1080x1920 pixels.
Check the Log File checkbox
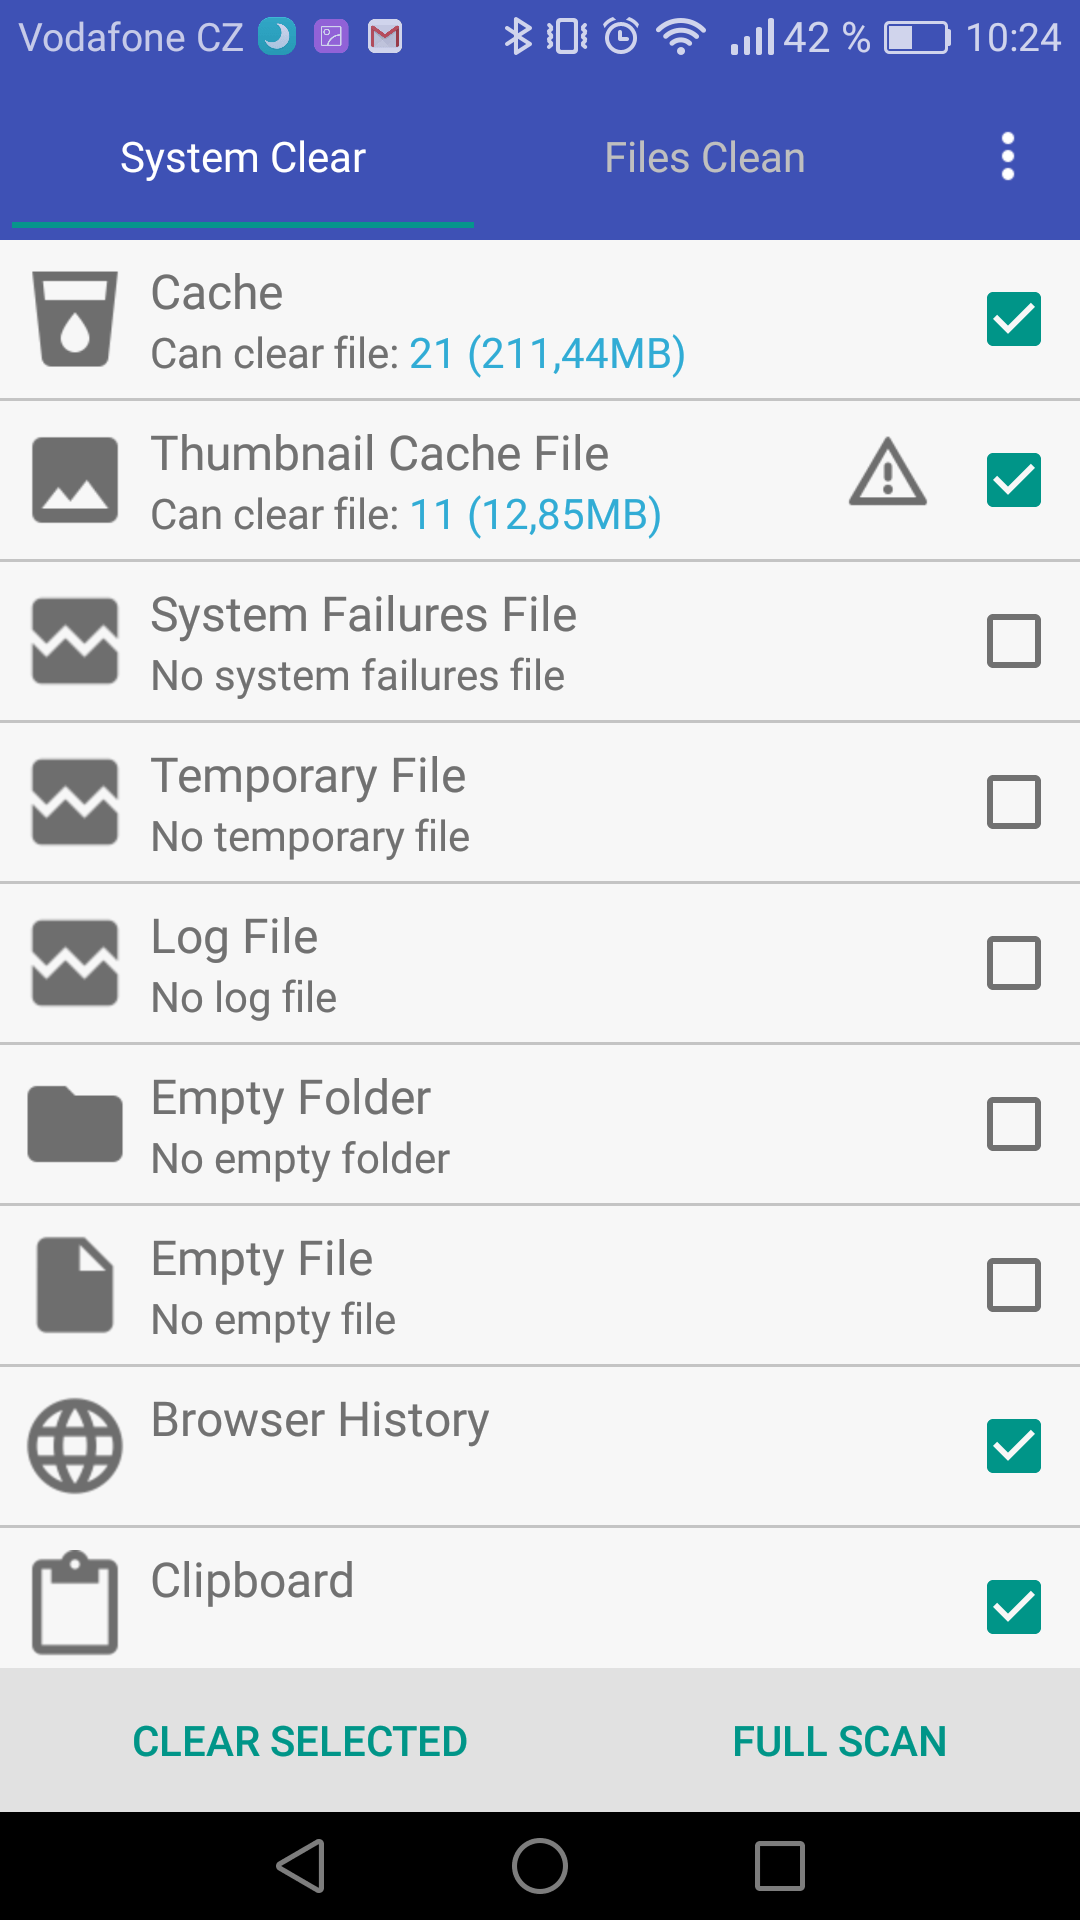(1014, 963)
